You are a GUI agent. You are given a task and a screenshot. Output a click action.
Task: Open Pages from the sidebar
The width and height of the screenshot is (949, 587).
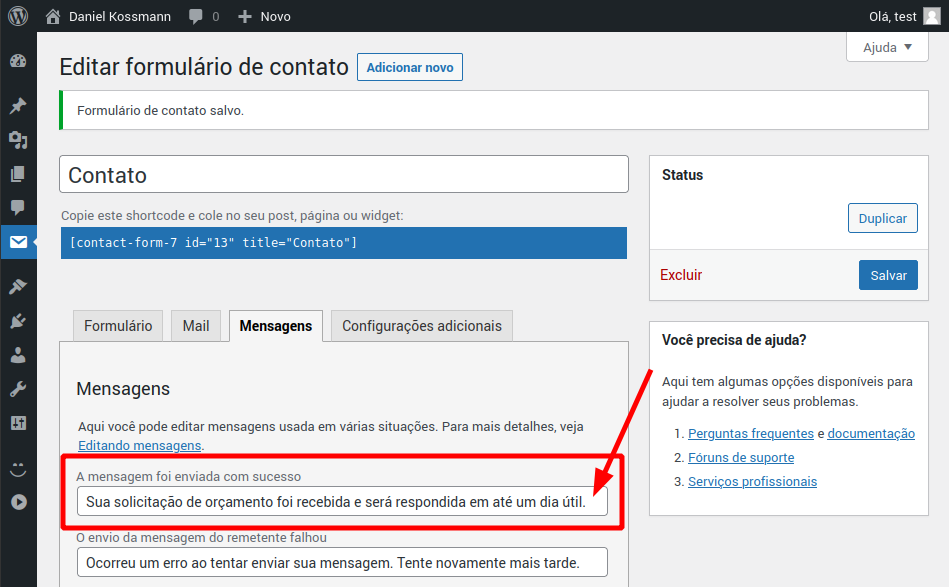18,174
